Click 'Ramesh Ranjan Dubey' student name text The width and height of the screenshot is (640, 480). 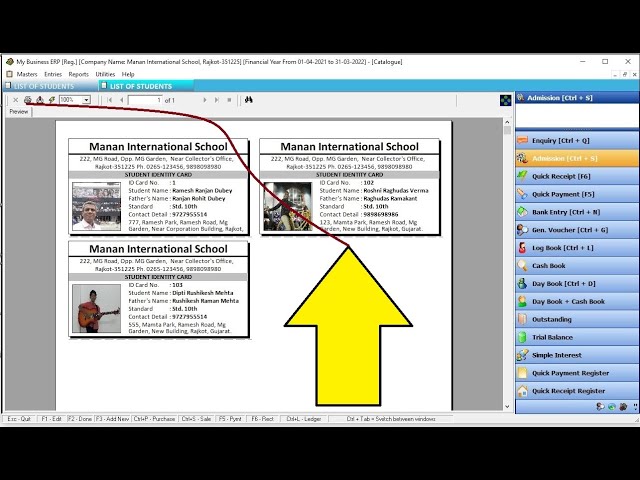coord(202,191)
